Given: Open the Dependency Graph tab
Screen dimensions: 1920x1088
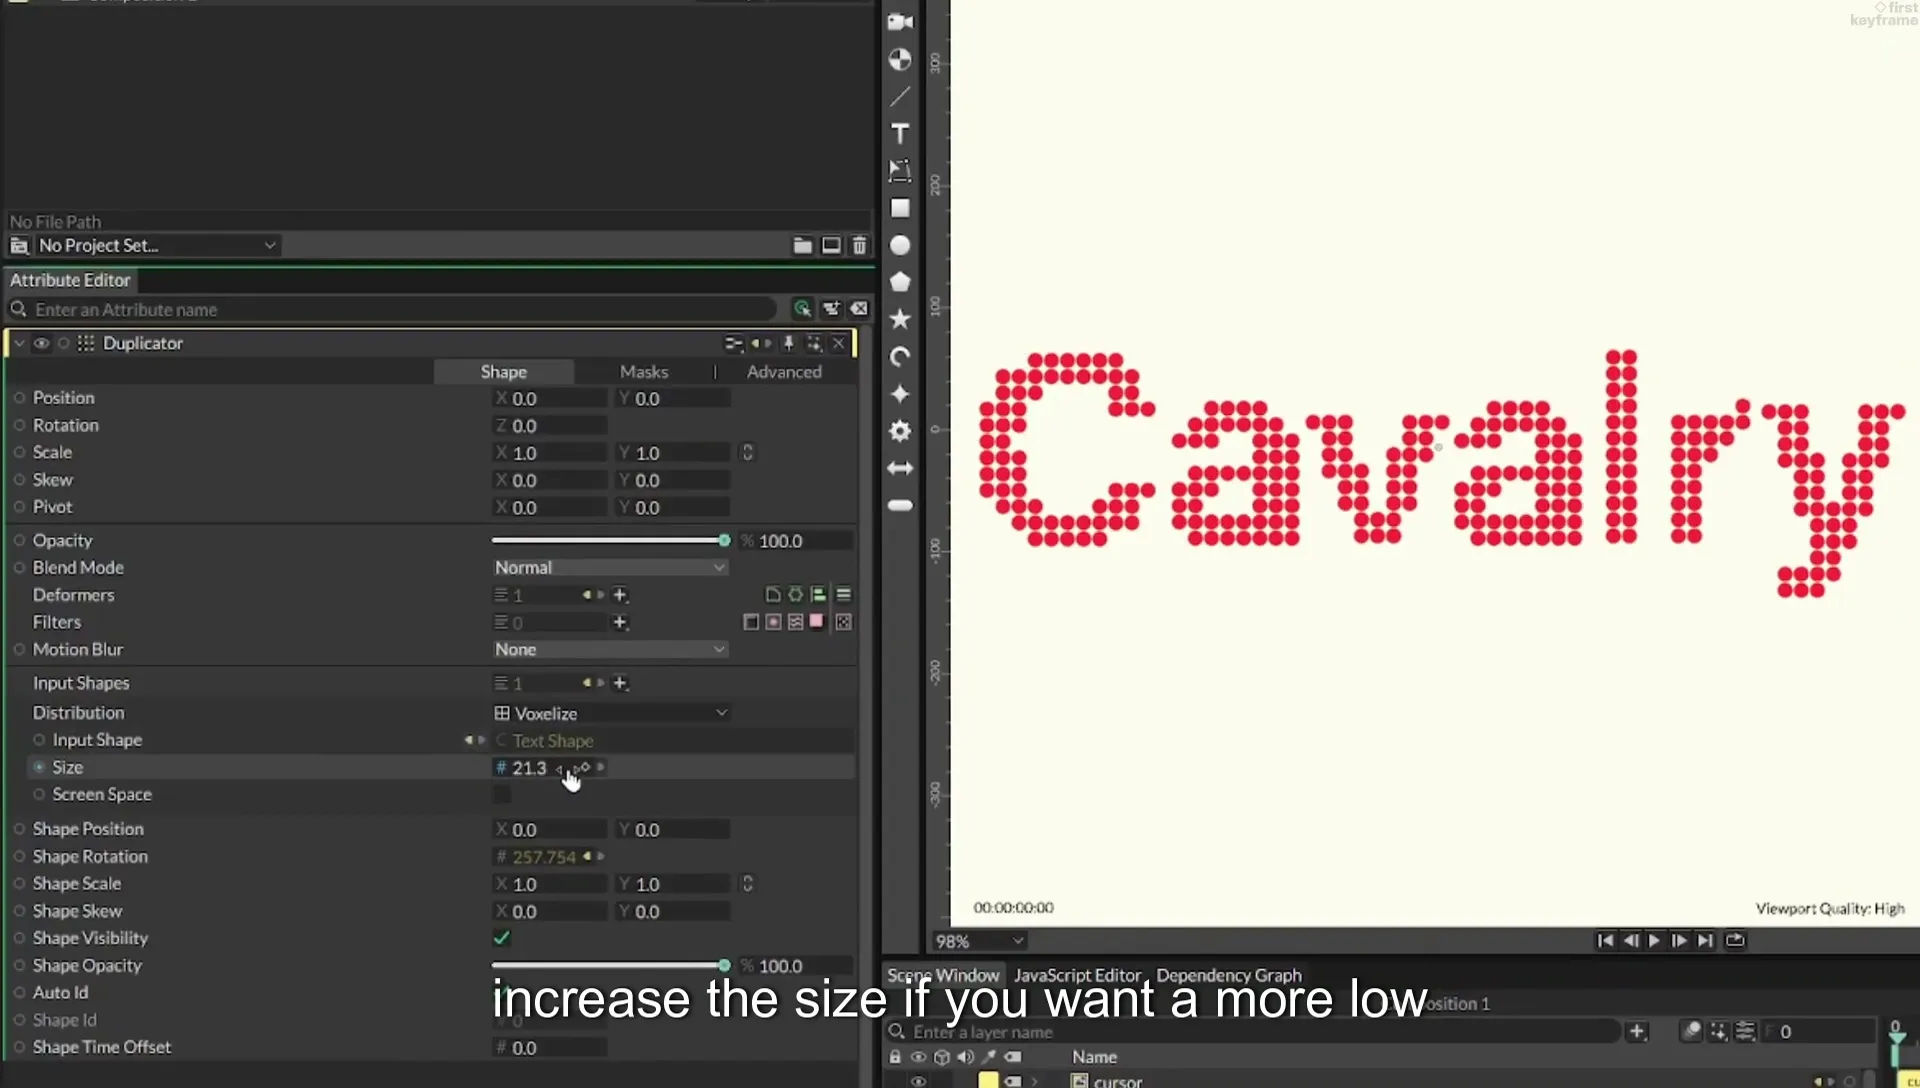Looking at the screenshot, I should click(x=1229, y=975).
